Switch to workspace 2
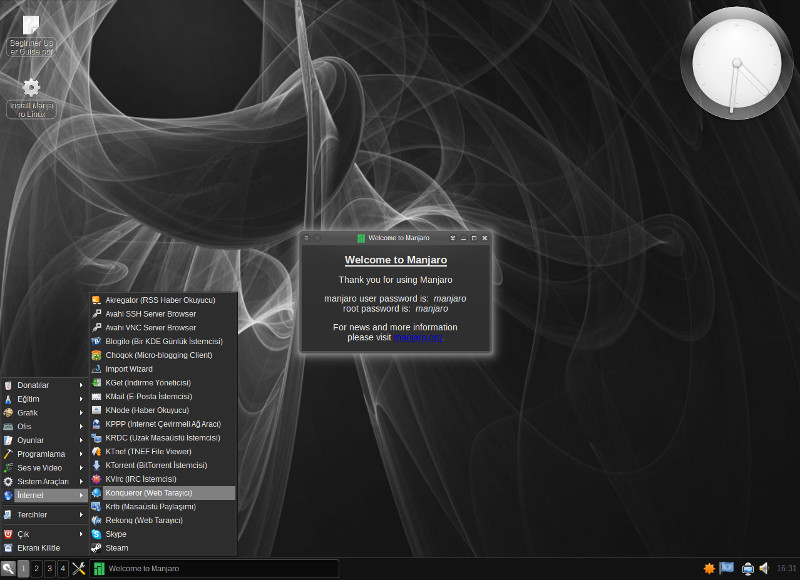The height and width of the screenshot is (580, 800). pos(36,568)
